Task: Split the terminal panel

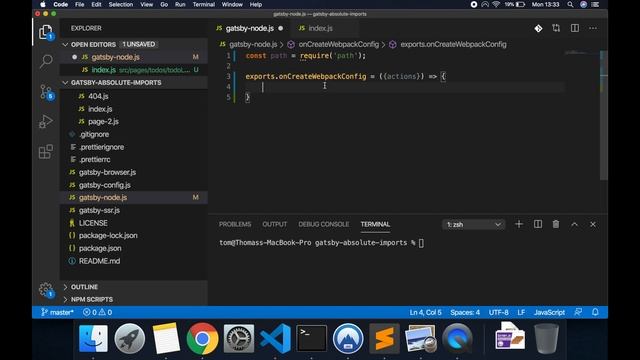Action: (x=538, y=224)
